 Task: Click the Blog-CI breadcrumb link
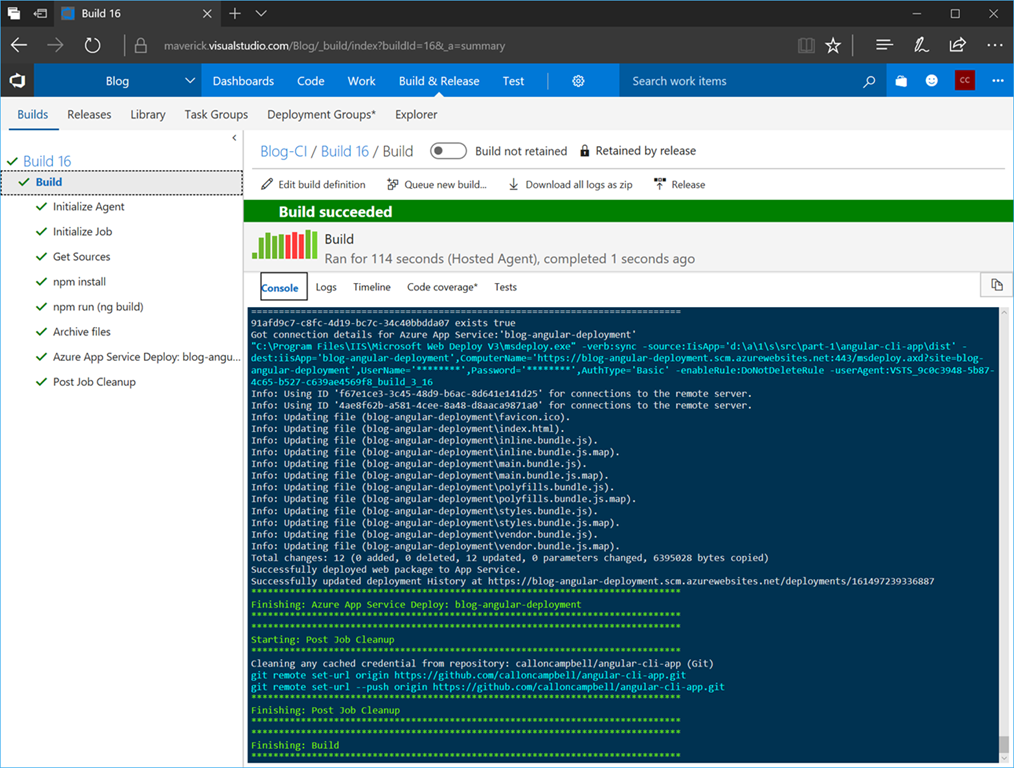pyautogui.click(x=283, y=151)
